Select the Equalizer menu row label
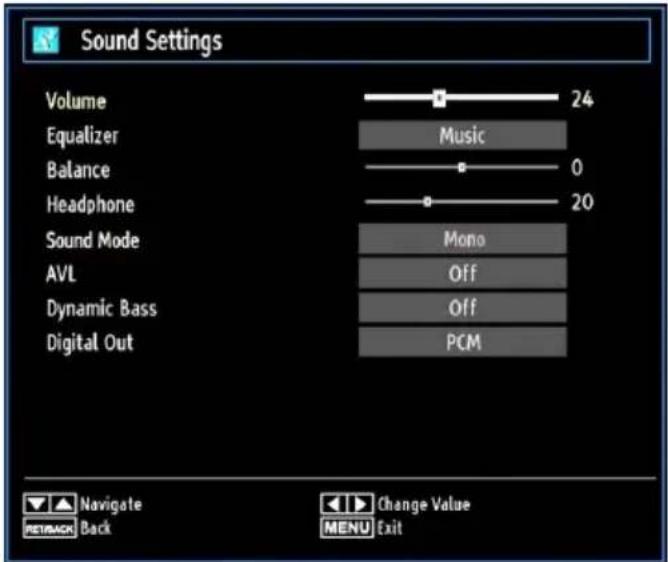The height and width of the screenshot is (562, 668). [x=82, y=136]
